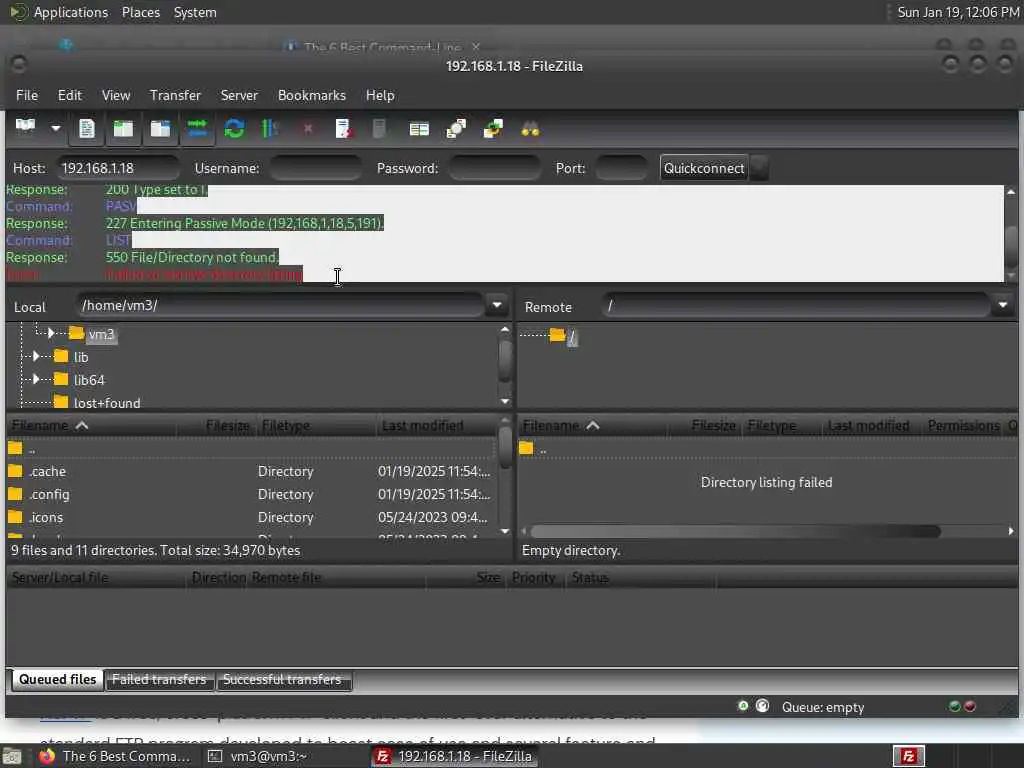The width and height of the screenshot is (1024, 768).
Task: Toggle transfer queue display
Action: [197, 128]
